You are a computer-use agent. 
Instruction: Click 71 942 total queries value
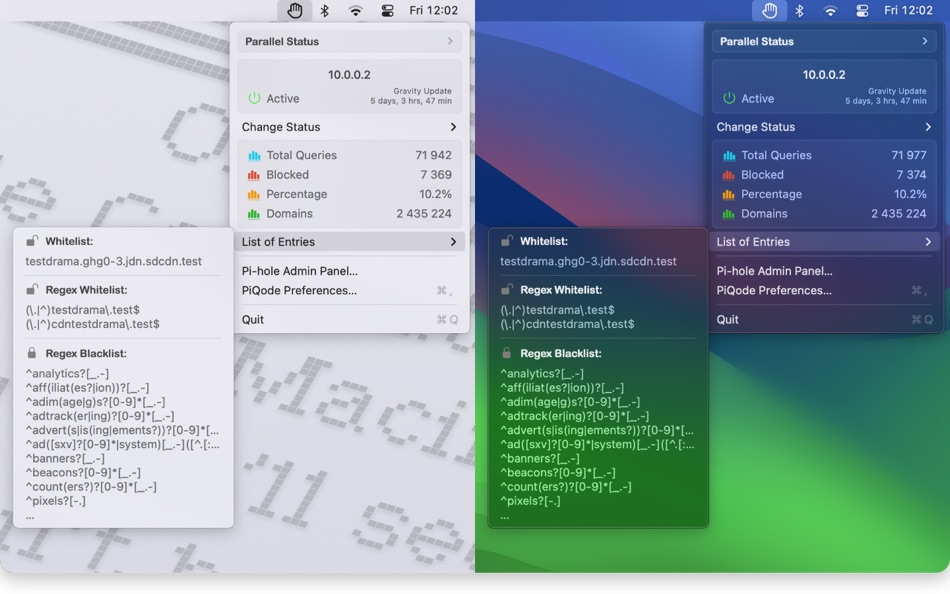(433, 155)
